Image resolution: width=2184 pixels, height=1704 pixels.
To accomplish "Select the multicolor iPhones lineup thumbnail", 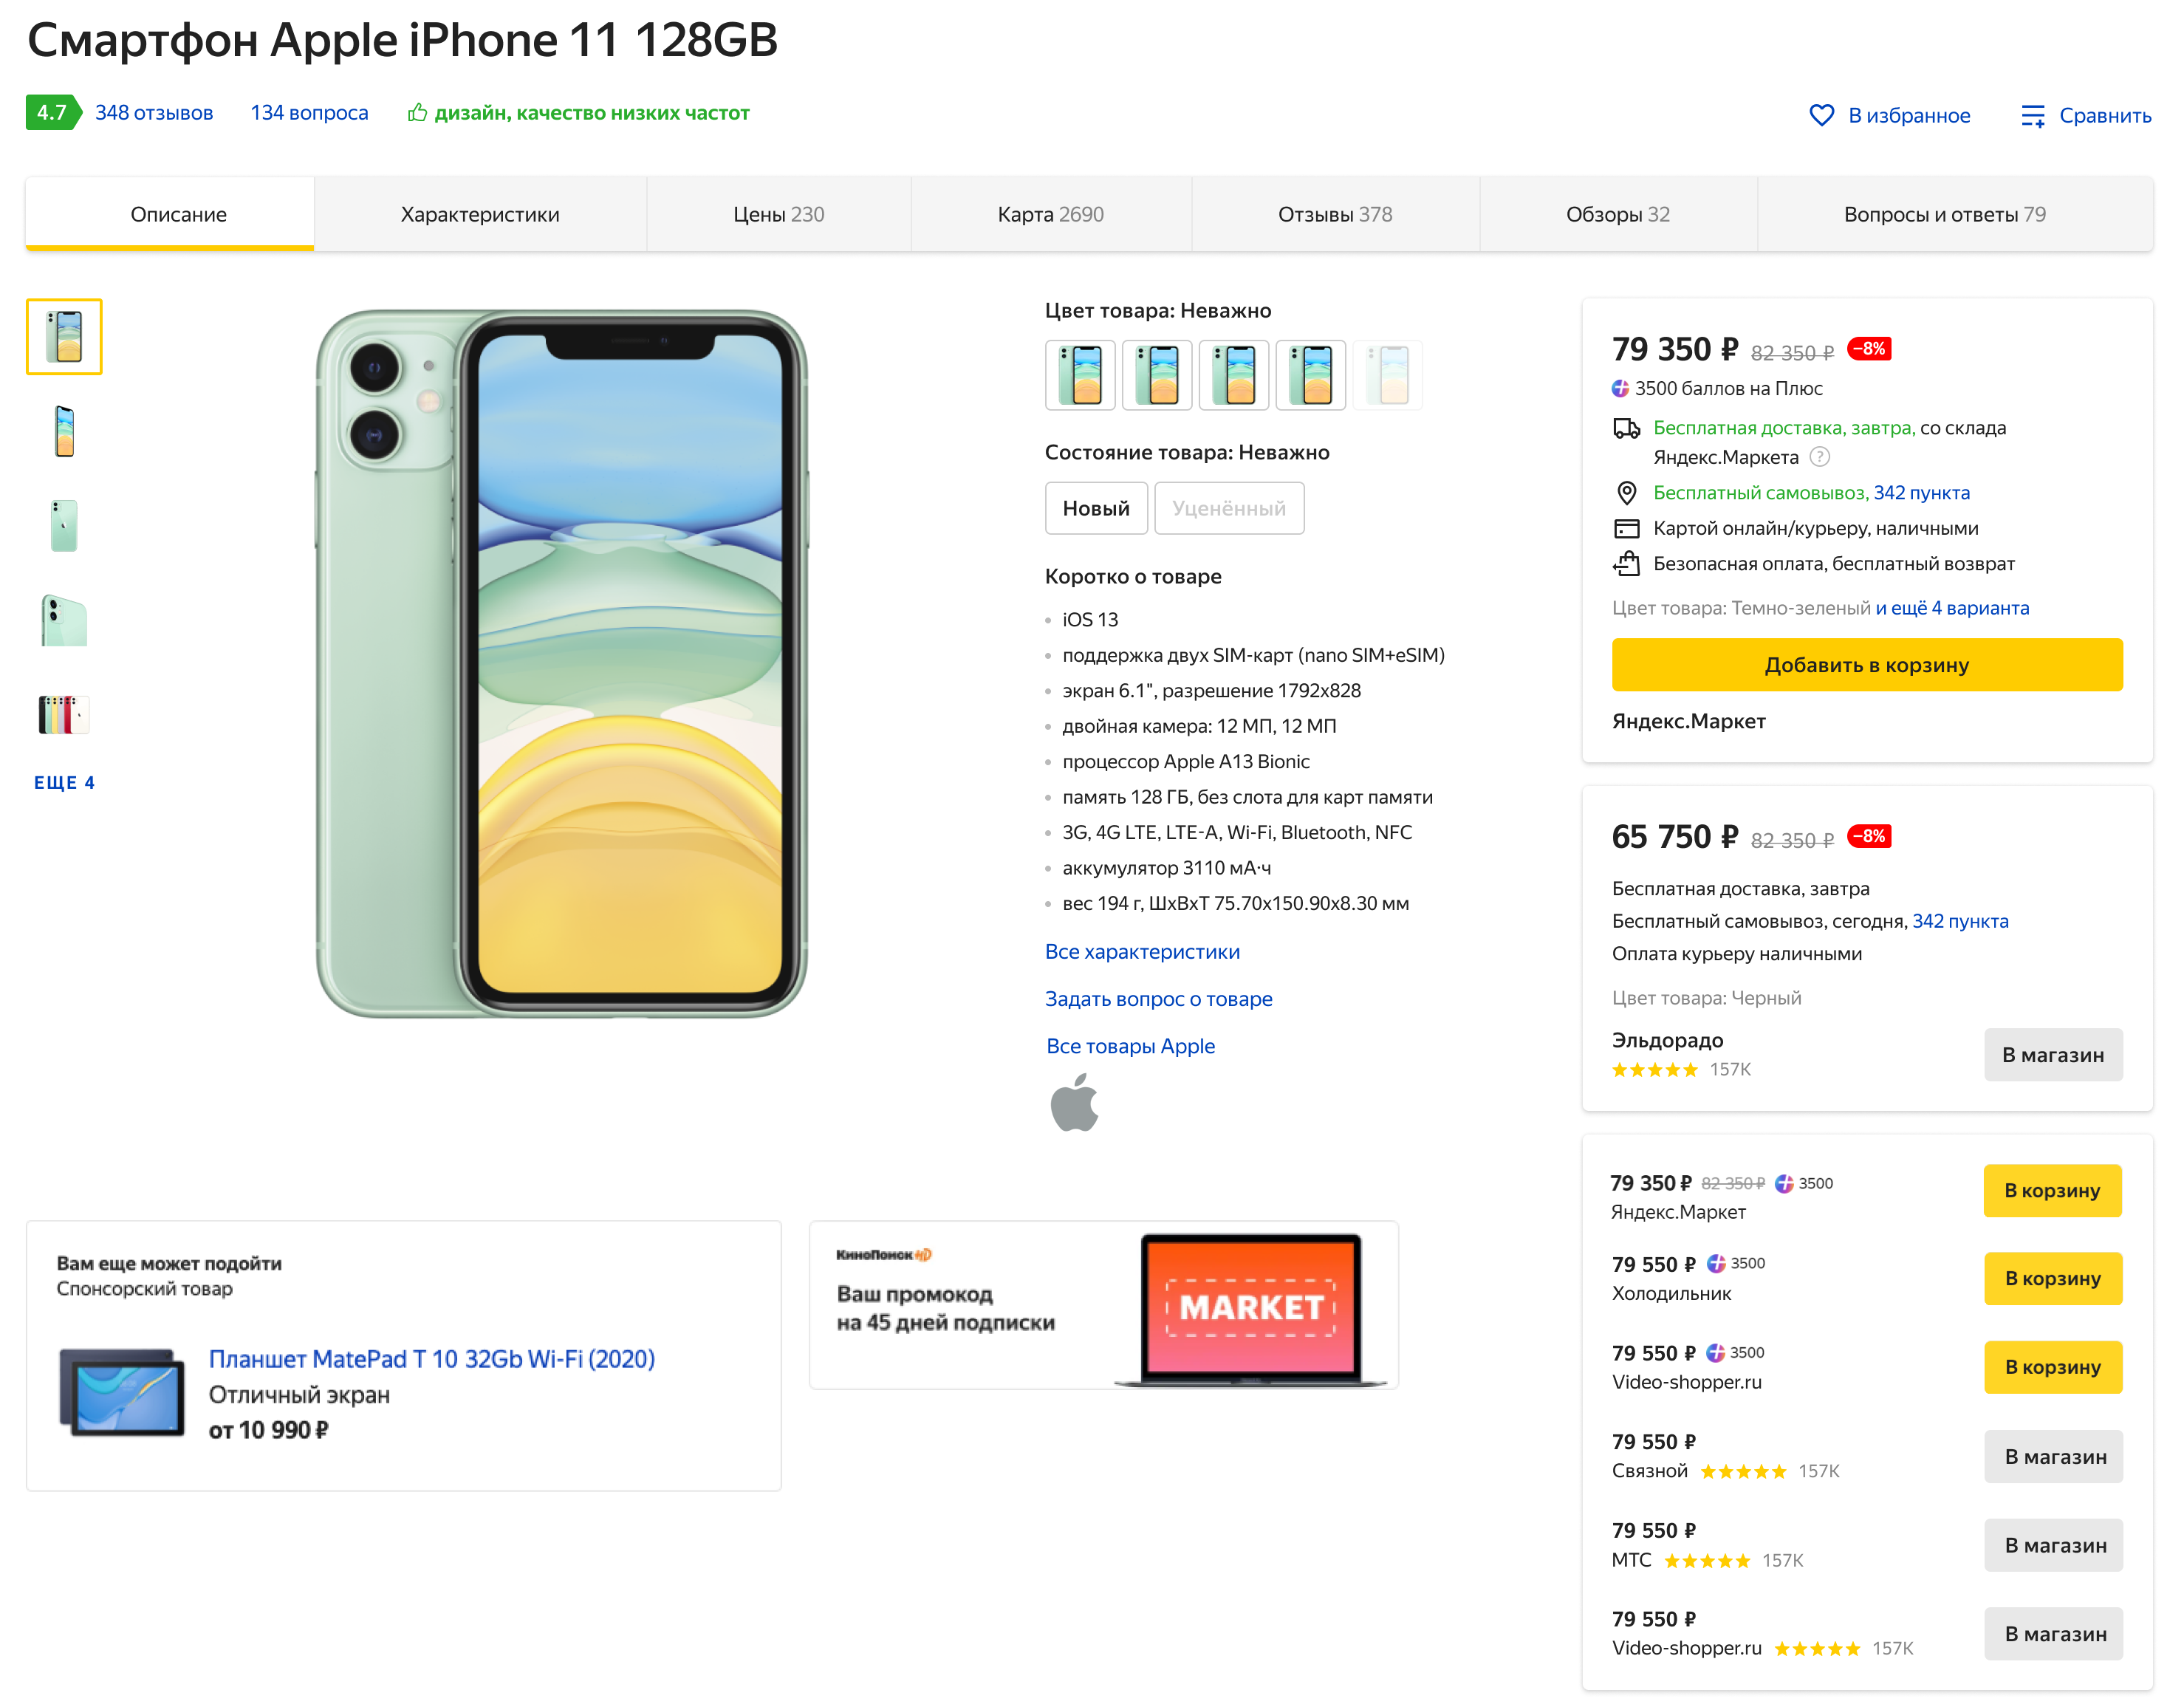I will (x=64, y=715).
